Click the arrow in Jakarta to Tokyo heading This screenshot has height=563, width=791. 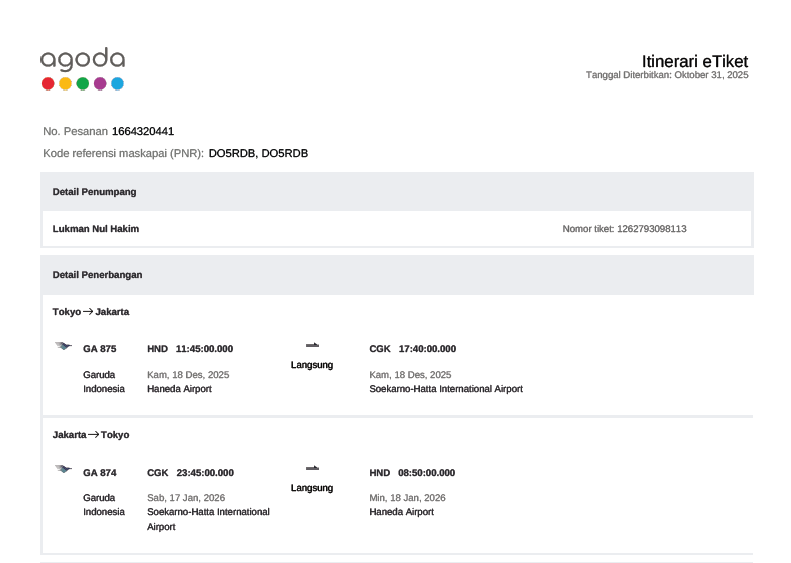93,435
